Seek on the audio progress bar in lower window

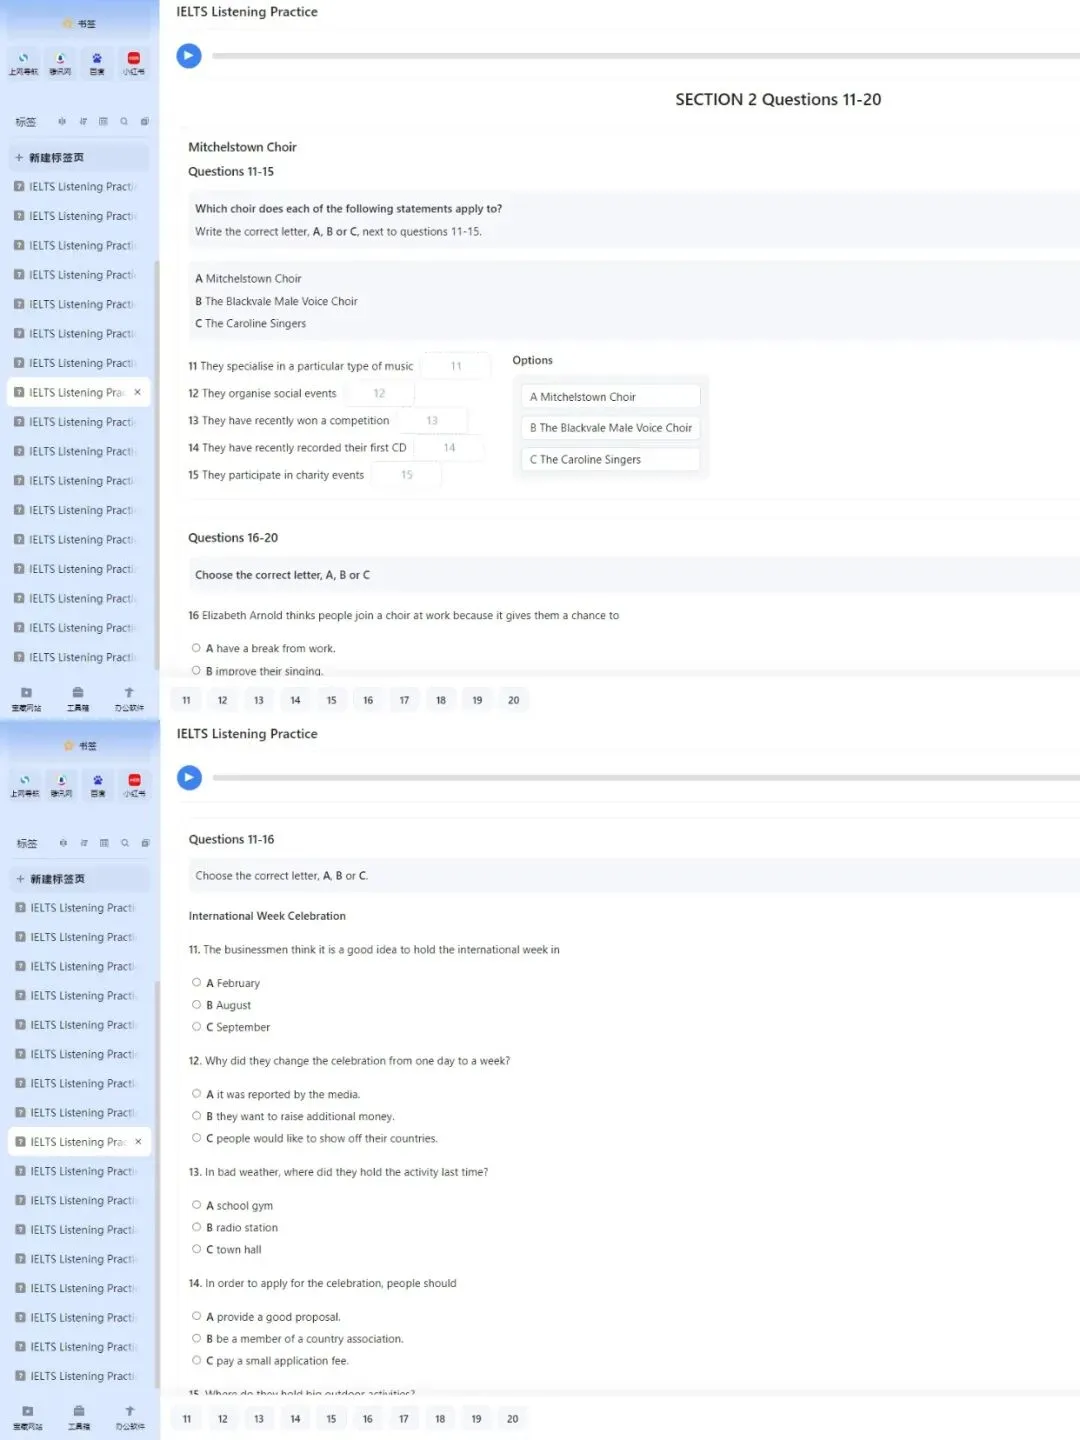click(x=646, y=777)
